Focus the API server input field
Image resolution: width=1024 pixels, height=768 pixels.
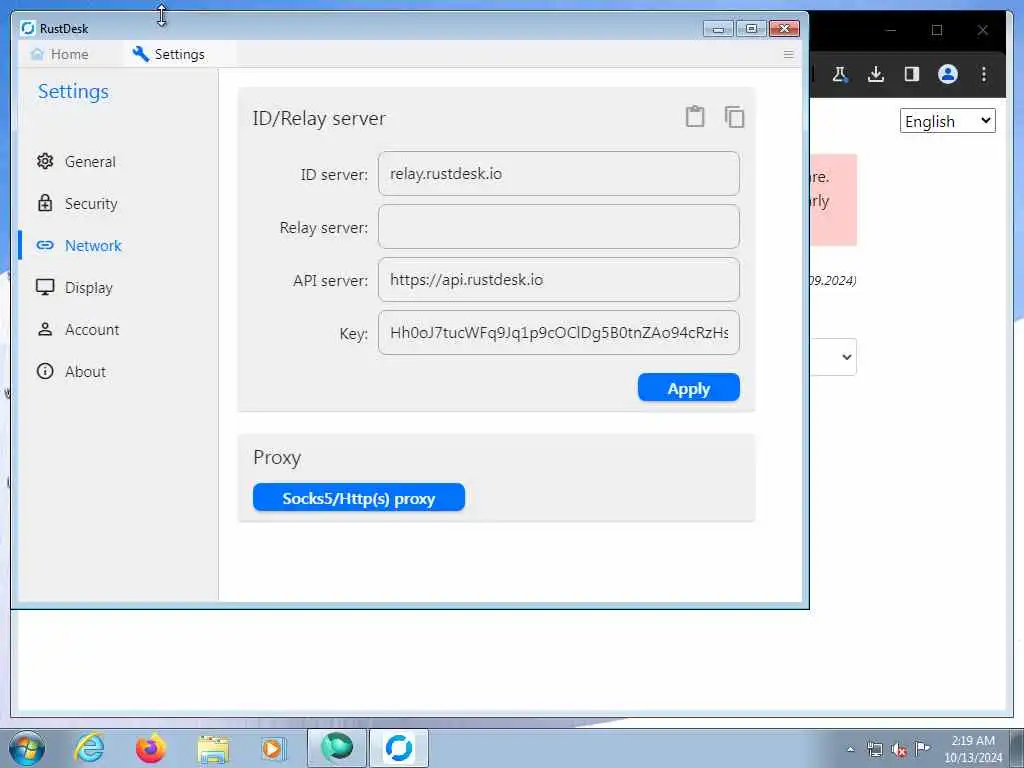coord(559,280)
